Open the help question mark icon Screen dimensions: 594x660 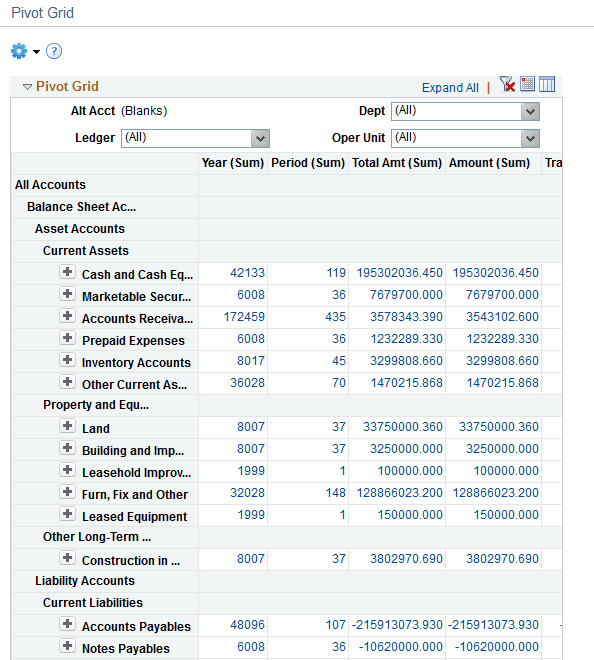tap(54, 51)
